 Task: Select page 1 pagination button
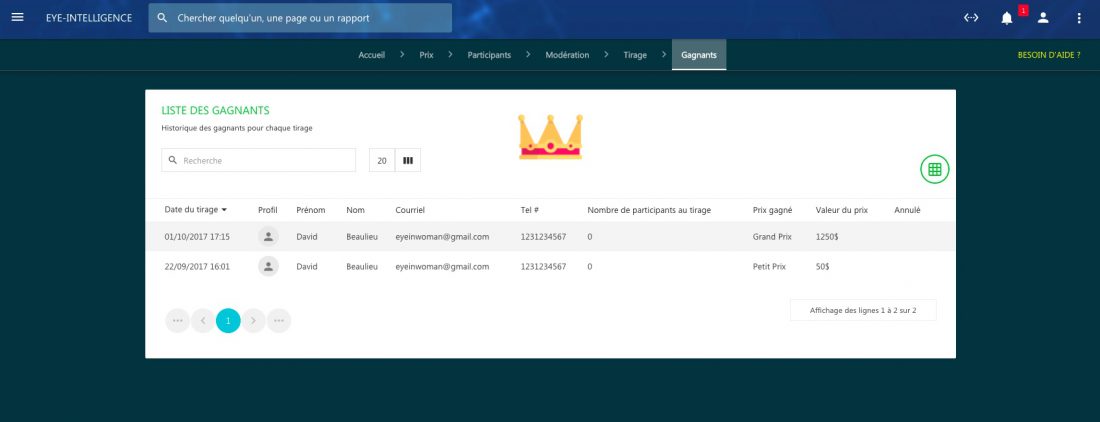click(x=228, y=320)
